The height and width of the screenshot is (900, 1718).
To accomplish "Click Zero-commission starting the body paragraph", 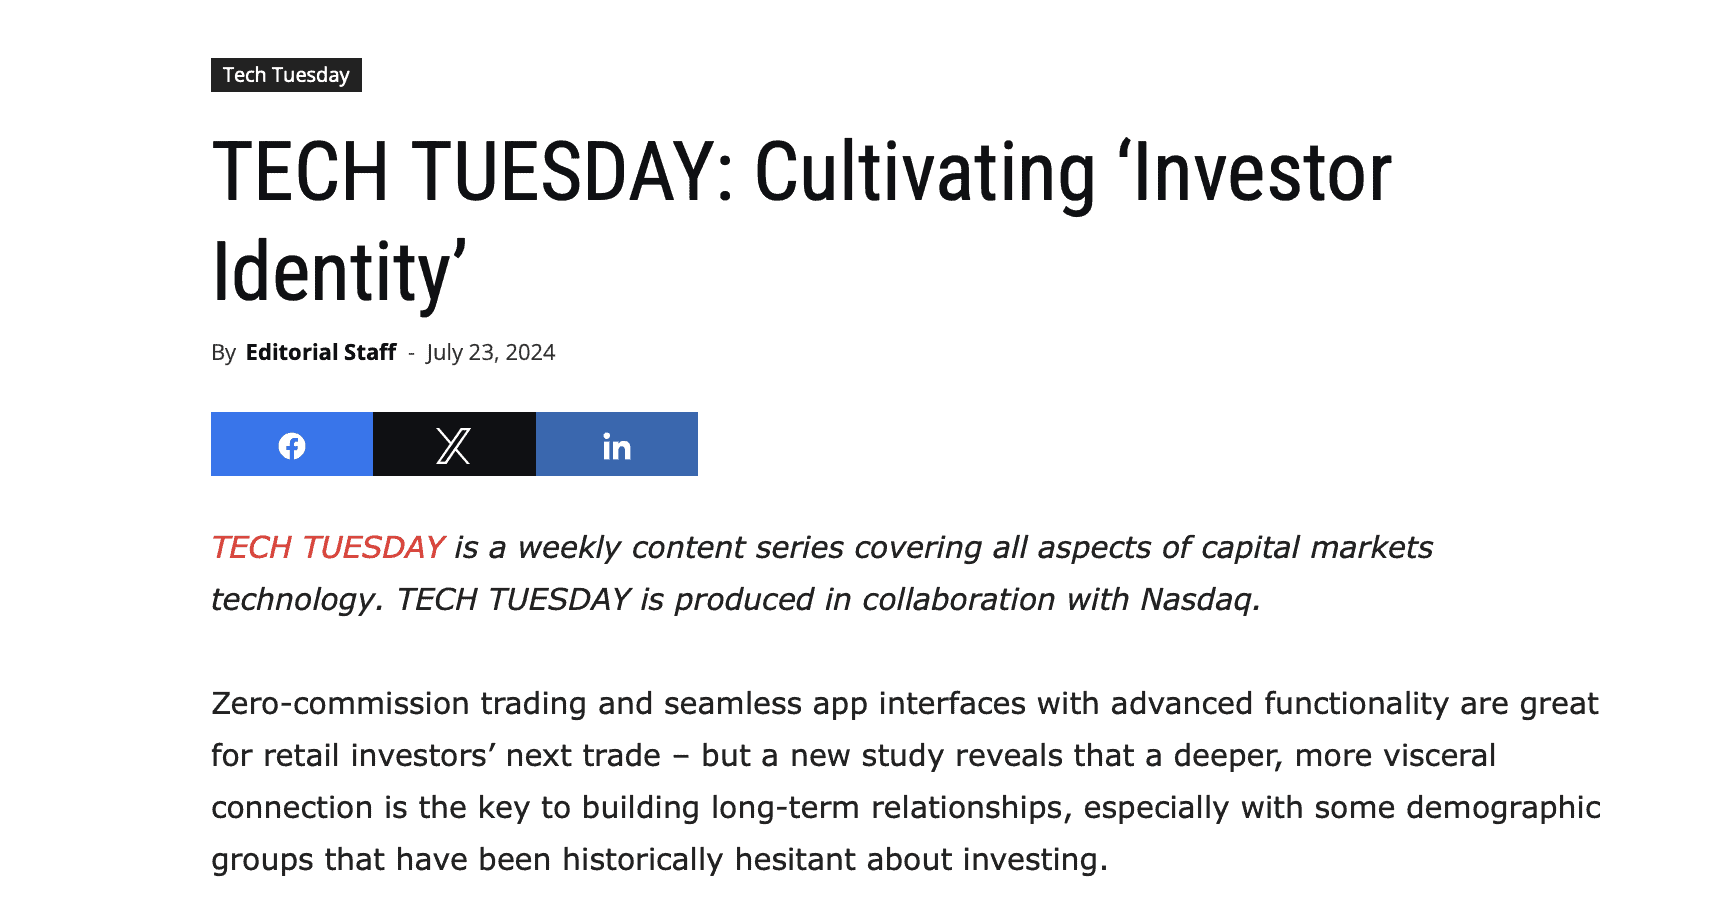I will tap(340, 703).
